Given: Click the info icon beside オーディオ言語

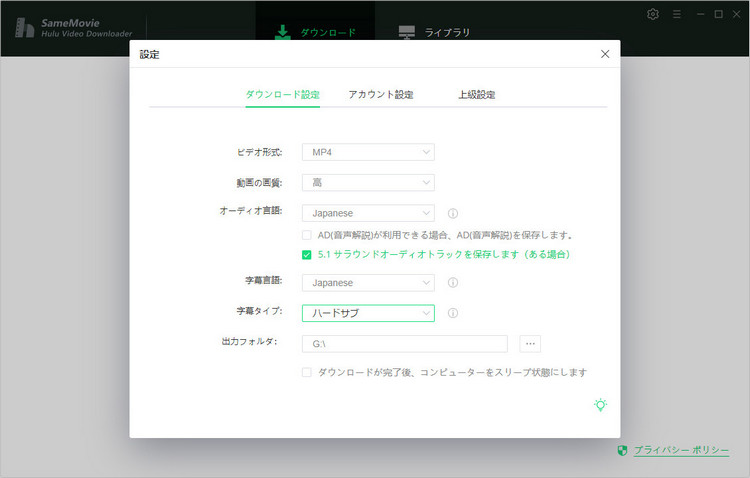Looking at the screenshot, I should tap(452, 213).
